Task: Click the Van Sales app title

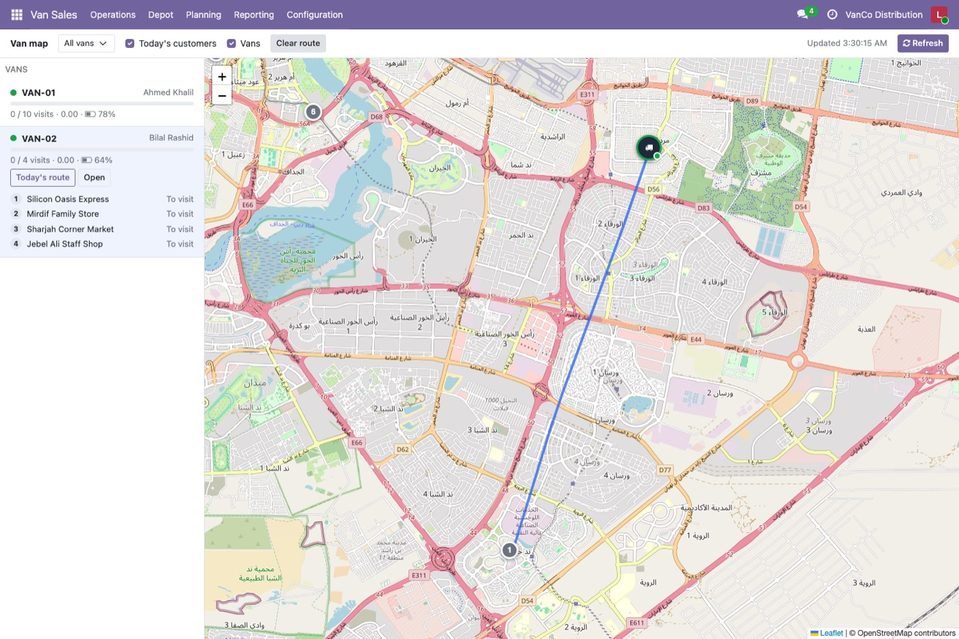Action: (54, 15)
